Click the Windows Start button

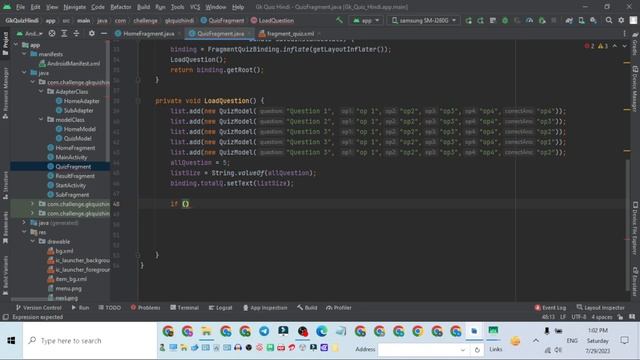[x=11, y=340]
